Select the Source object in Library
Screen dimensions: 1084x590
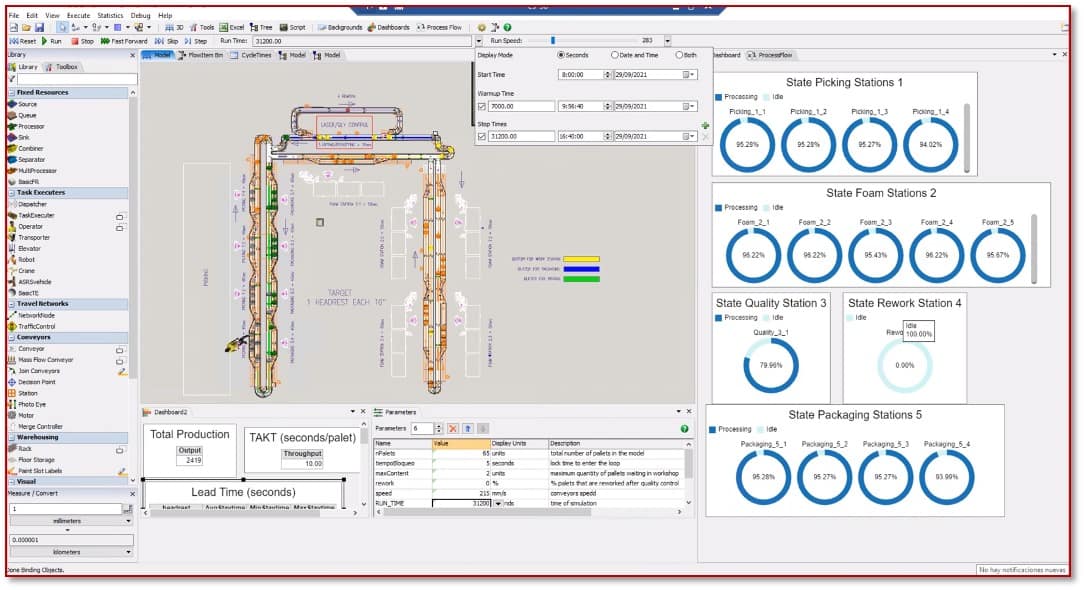(x=23, y=104)
